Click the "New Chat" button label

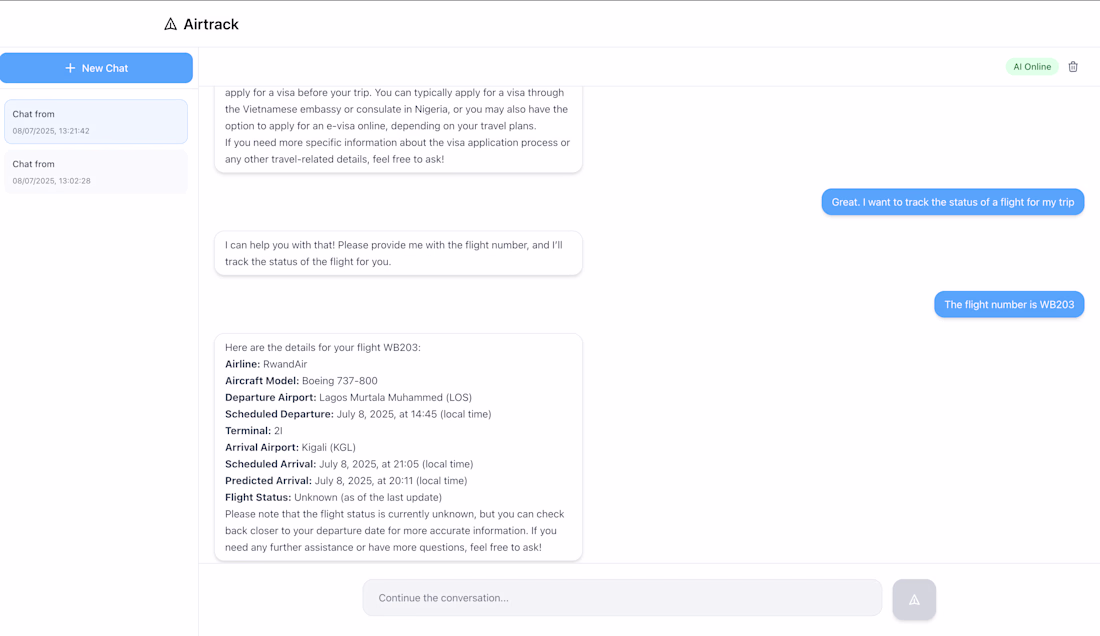[105, 68]
